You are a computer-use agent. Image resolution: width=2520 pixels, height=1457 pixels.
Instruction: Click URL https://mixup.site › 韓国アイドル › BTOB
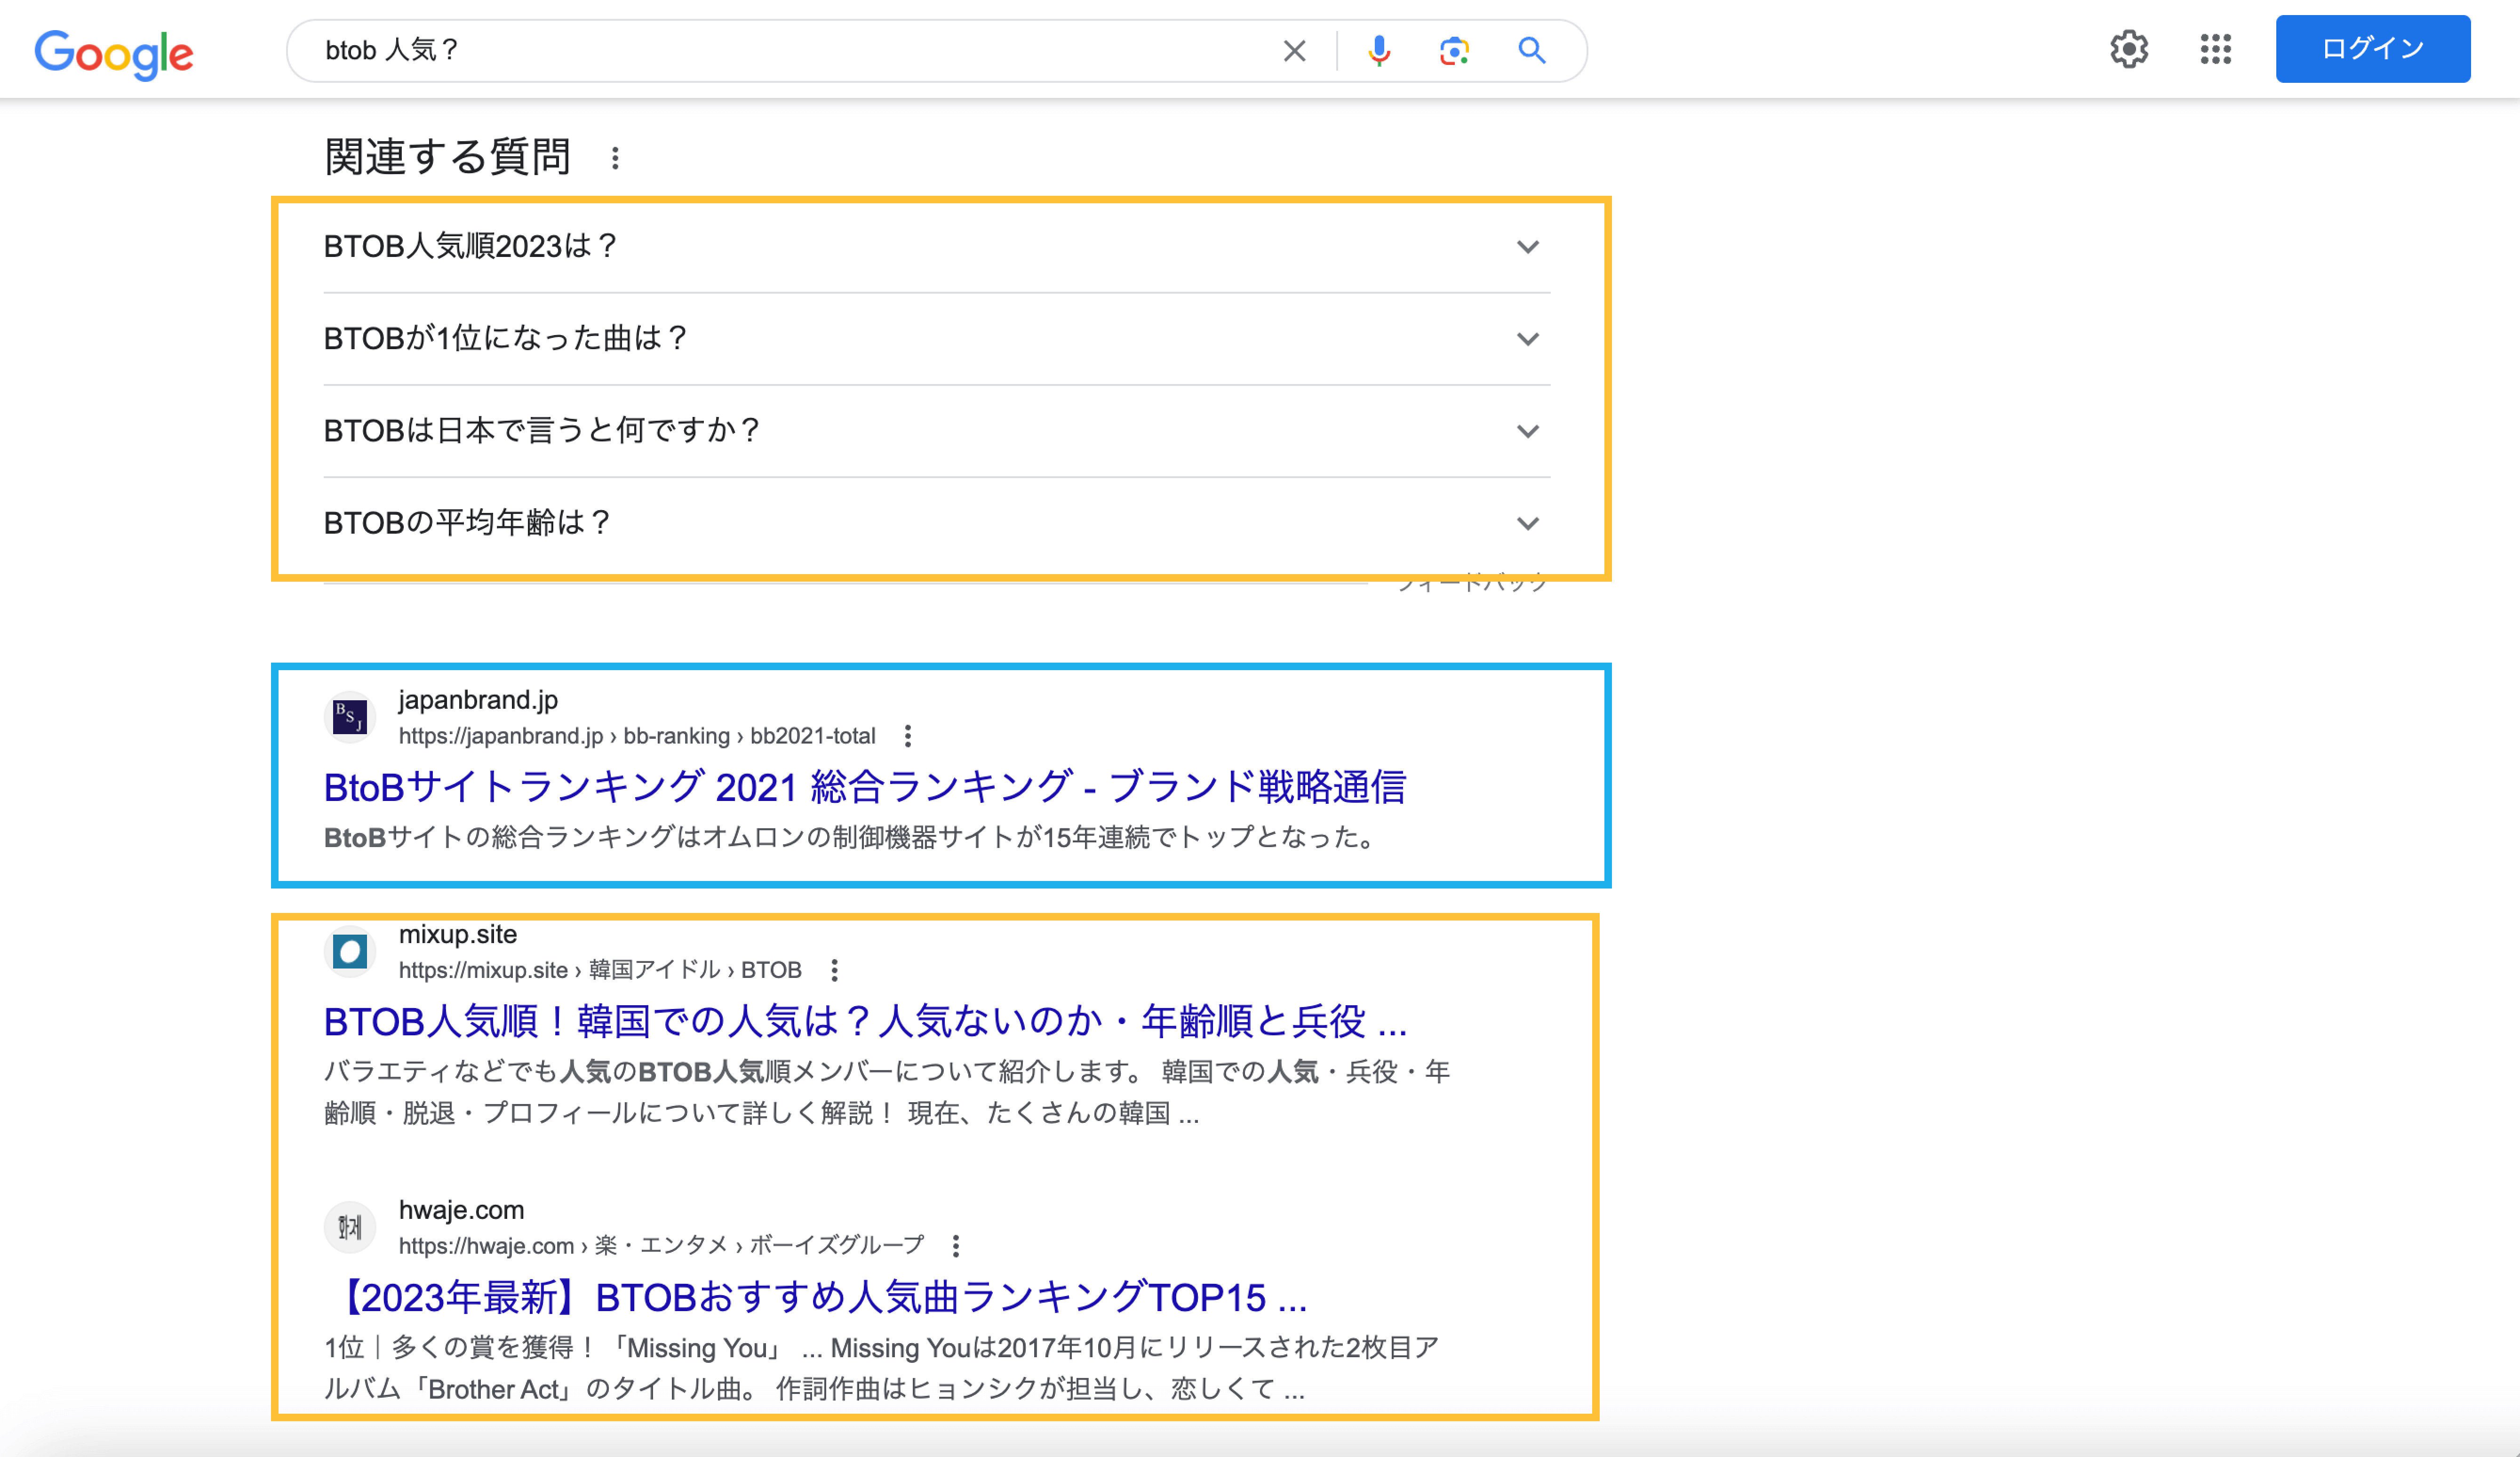[600, 970]
